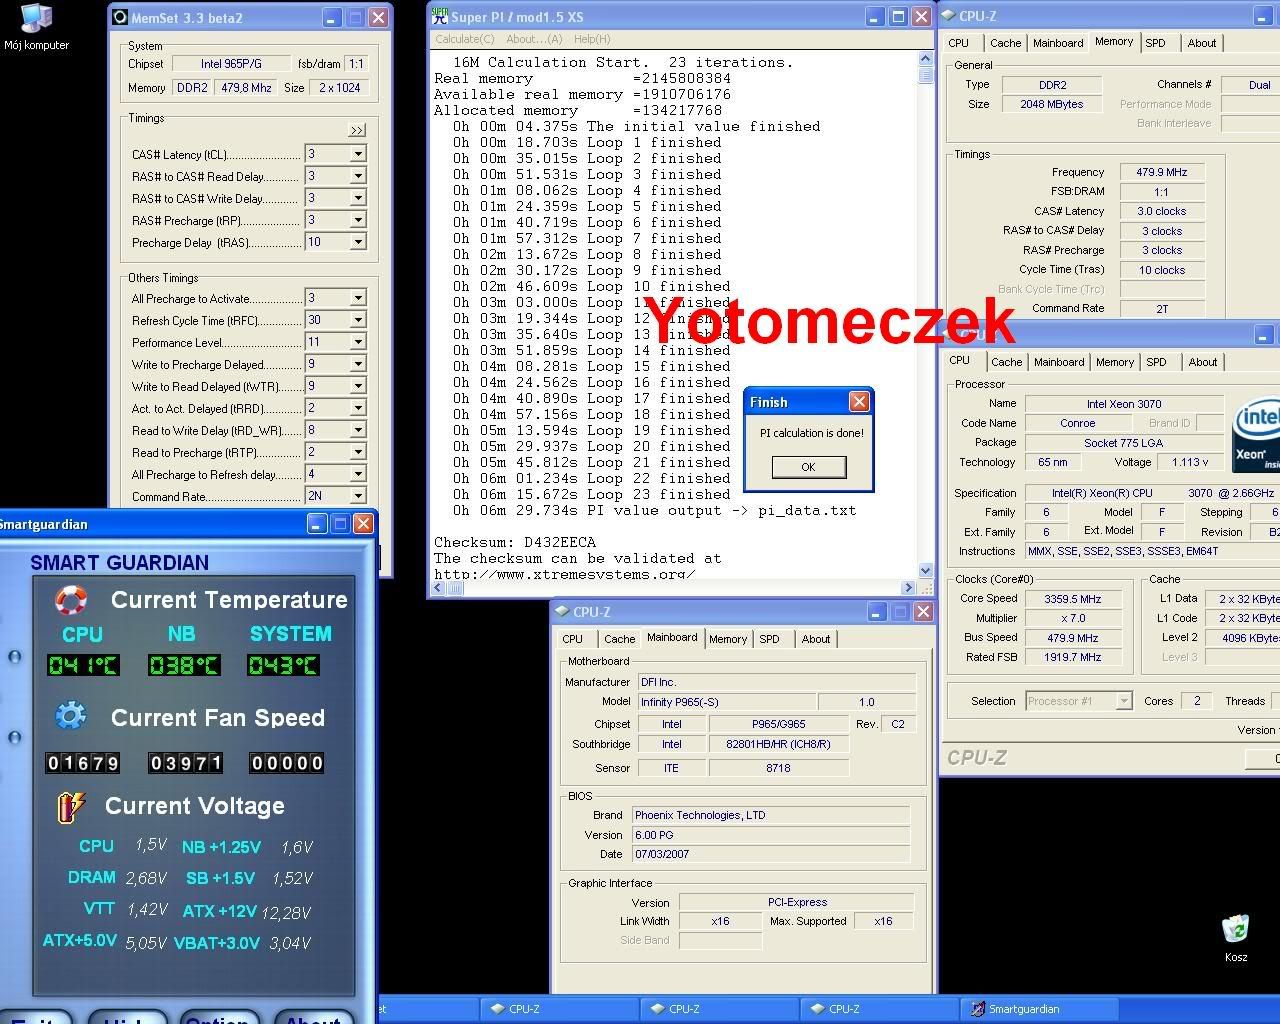Viewport: 1280px width, 1024px height.
Task: Select SPD tab in CPU-Z Mainboard window
Action: tap(769, 639)
